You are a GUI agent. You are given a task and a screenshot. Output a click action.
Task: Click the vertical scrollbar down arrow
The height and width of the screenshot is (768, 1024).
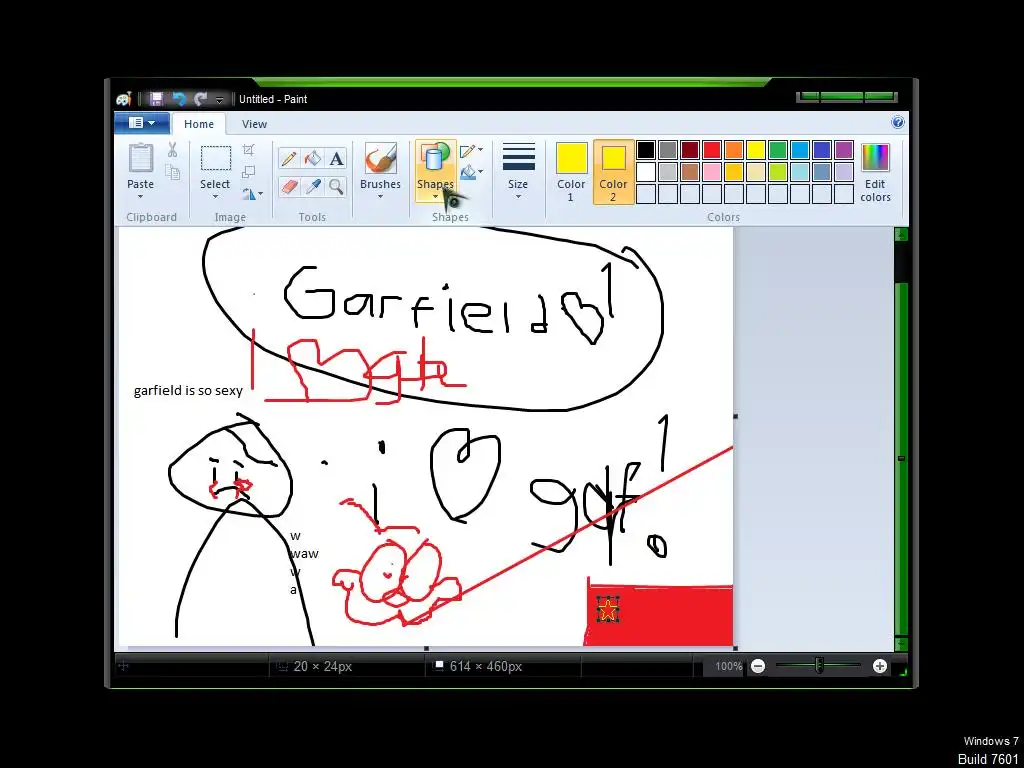pyautogui.click(x=901, y=644)
